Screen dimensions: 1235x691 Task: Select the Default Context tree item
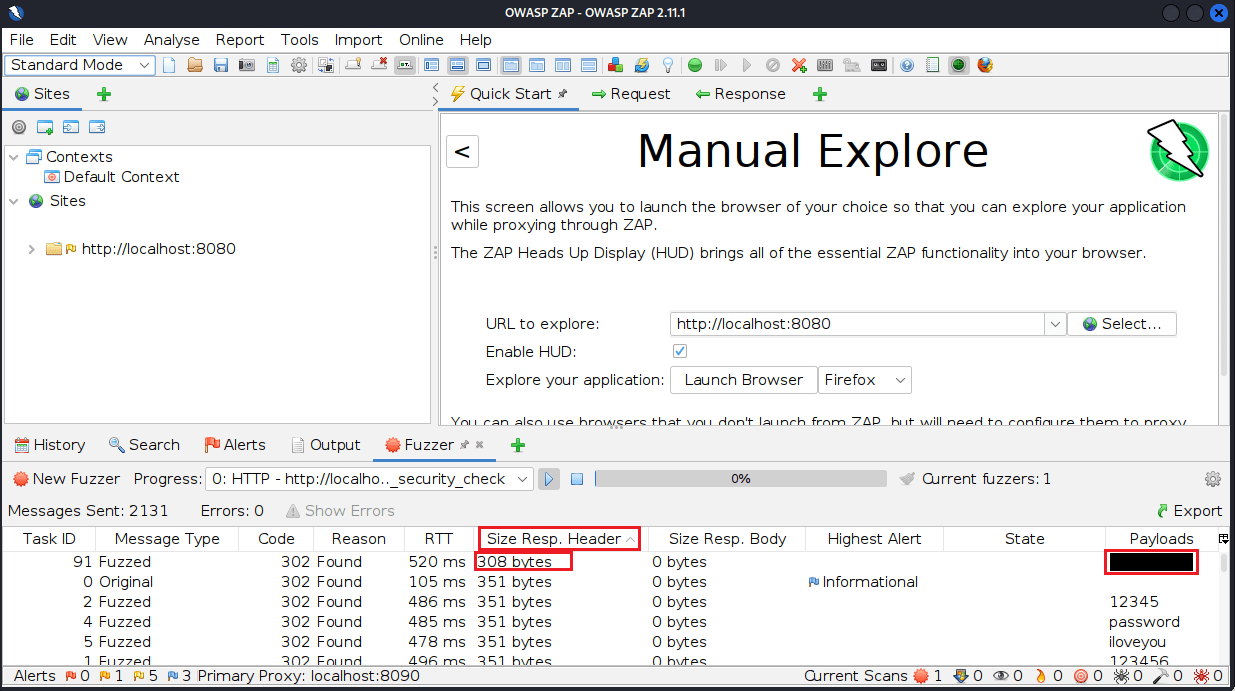click(112, 177)
